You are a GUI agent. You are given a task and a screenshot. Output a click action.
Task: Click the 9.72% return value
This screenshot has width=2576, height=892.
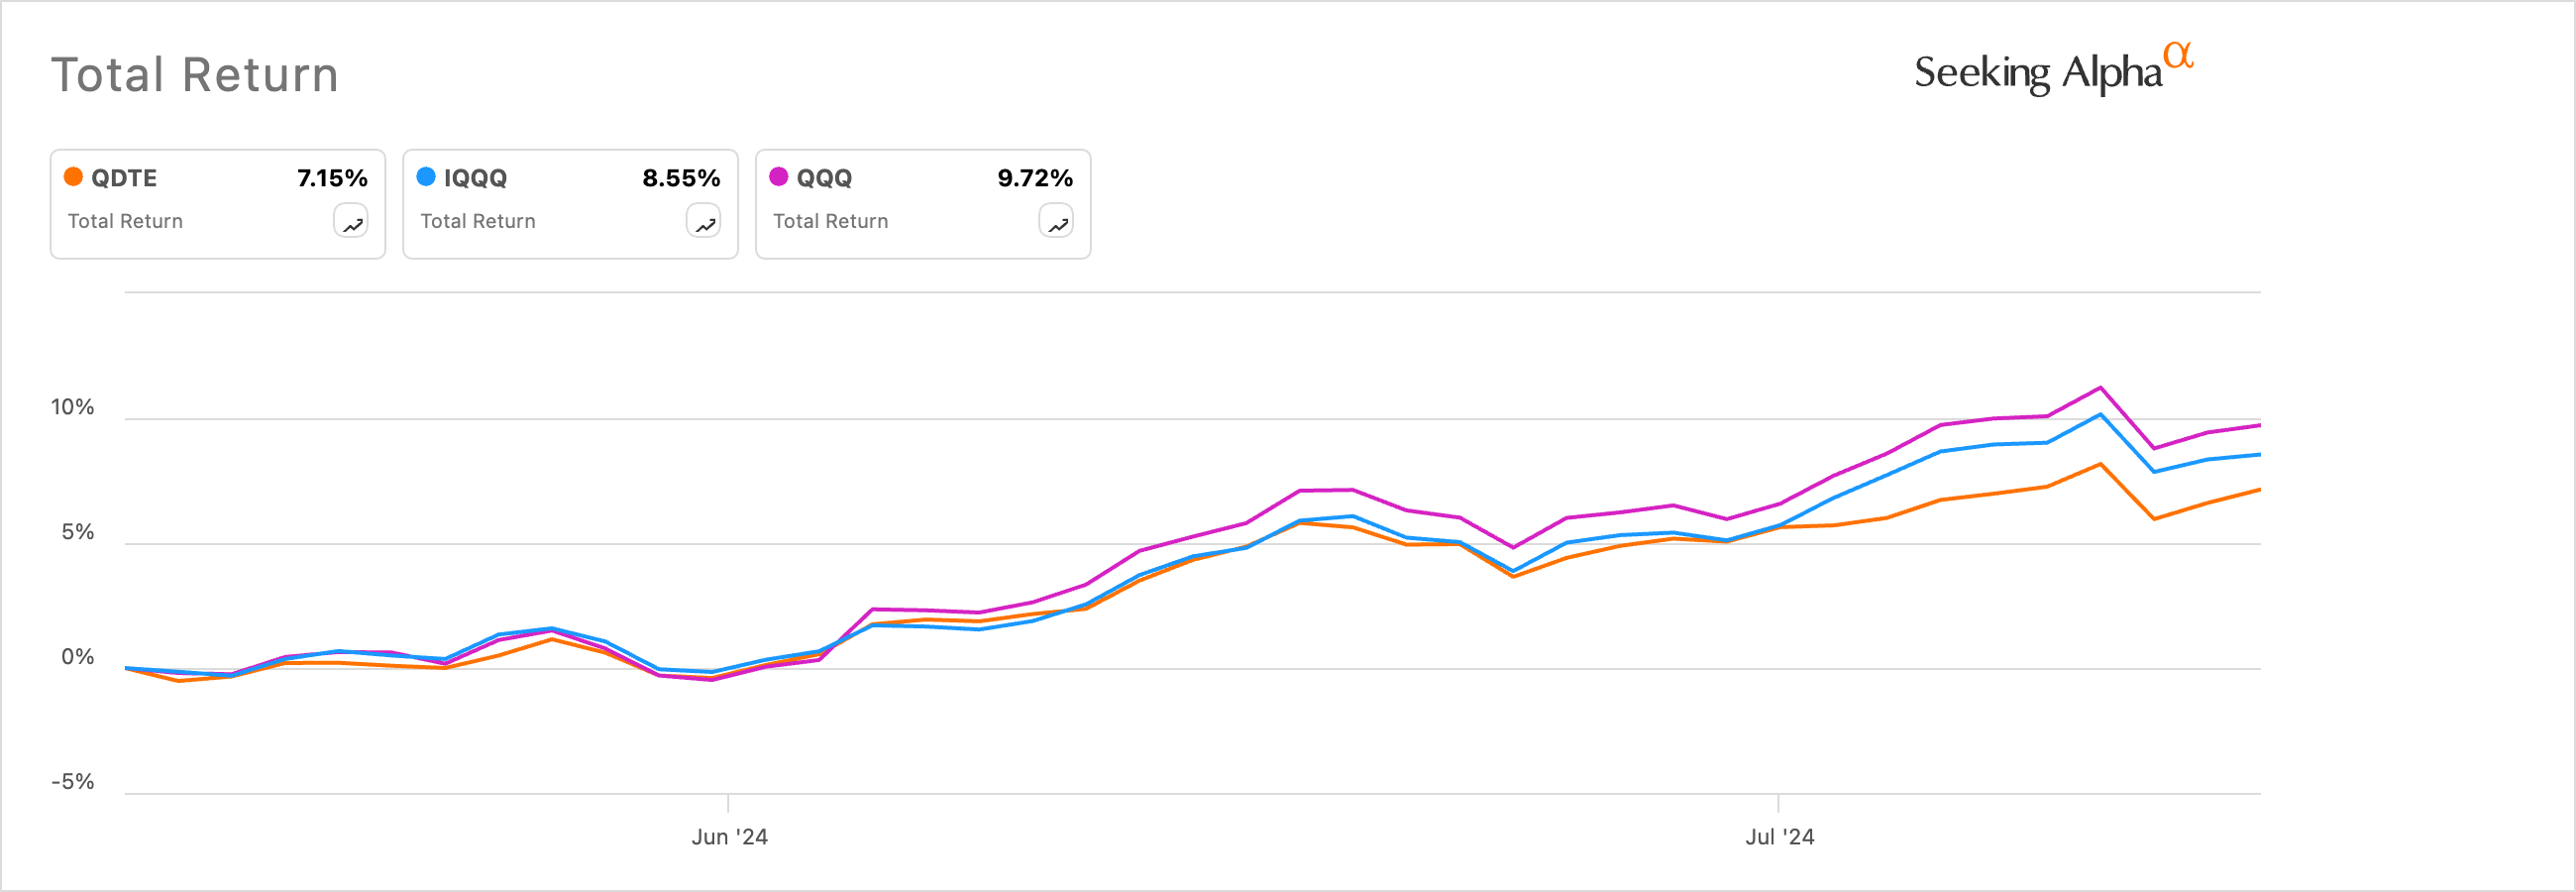tap(1035, 178)
